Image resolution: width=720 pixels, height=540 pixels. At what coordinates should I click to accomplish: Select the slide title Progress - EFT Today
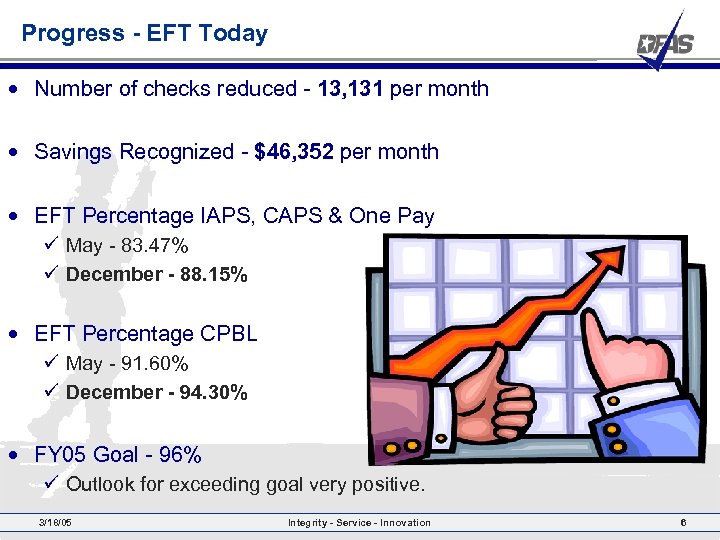pos(145,33)
